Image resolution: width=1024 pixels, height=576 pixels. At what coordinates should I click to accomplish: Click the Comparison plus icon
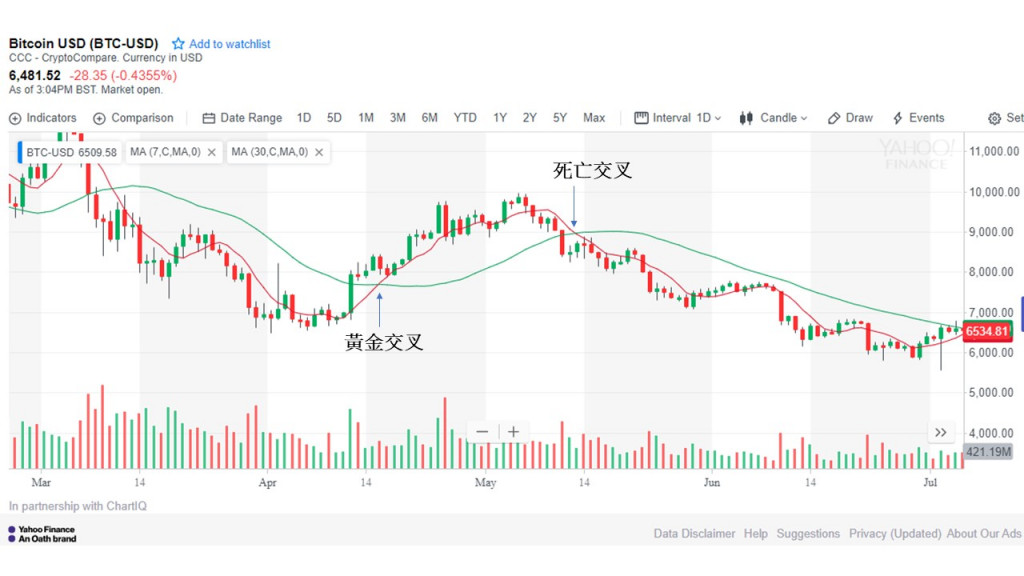[99, 118]
